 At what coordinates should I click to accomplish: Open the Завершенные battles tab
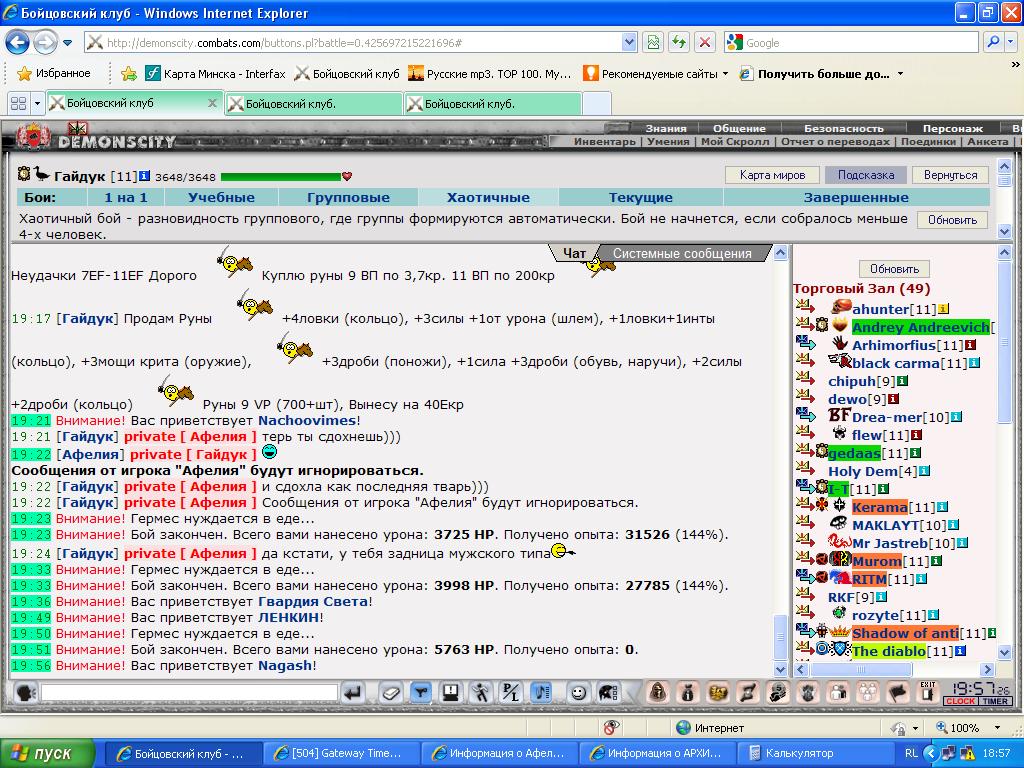pyautogui.click(x=856, y=197)
